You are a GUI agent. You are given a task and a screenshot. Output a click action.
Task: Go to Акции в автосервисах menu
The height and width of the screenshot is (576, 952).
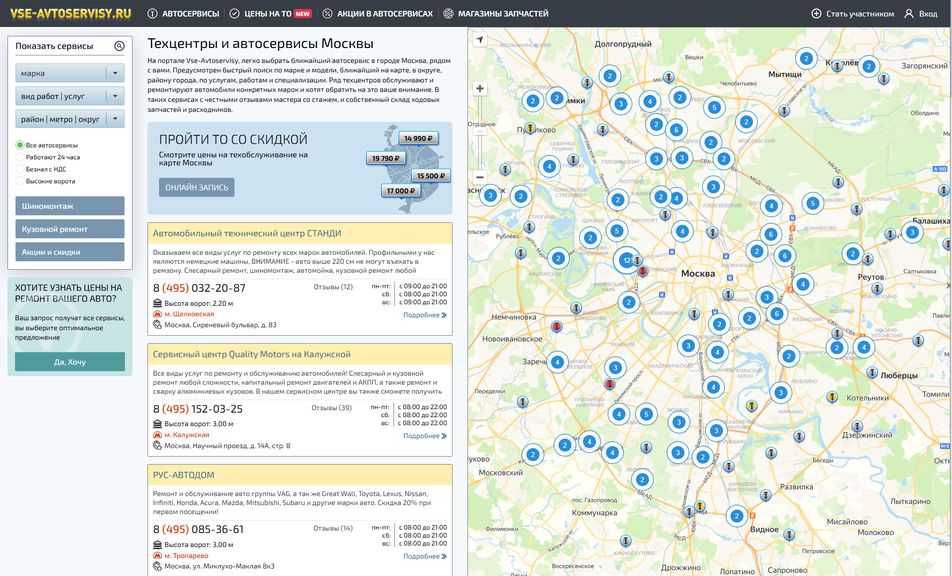[x=378, y=13]
